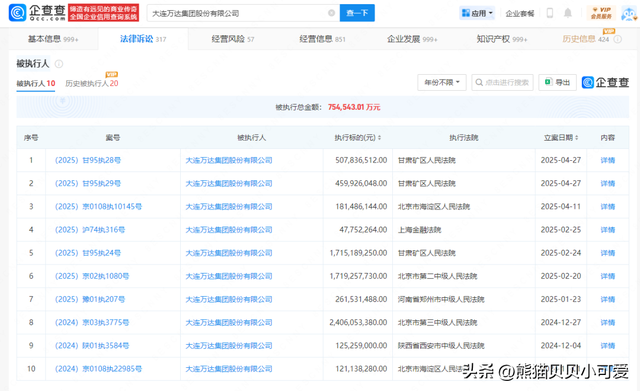
Task: Open case (2024) 陕01执3584号
Action: pos(92,346)
